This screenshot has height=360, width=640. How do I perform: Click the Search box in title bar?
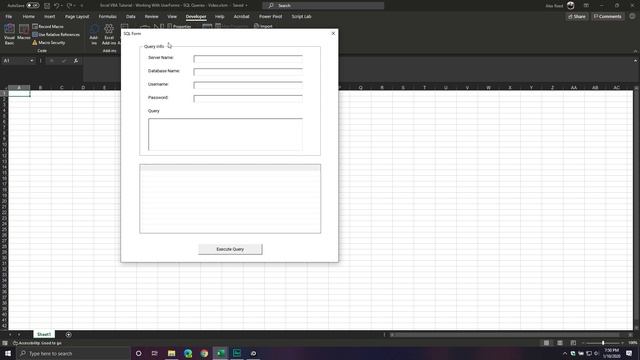point(323,5)
